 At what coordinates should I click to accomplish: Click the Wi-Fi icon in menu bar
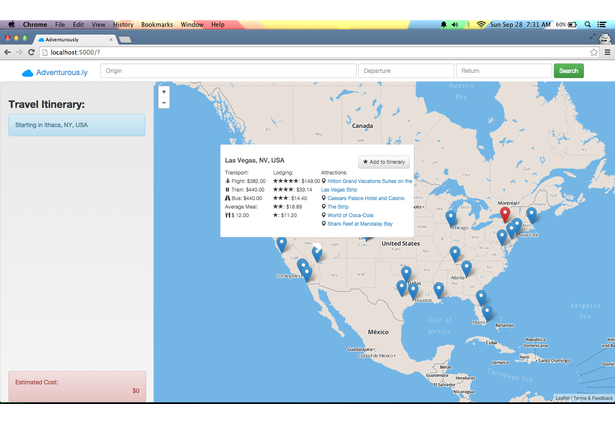(x=481, y=24)
